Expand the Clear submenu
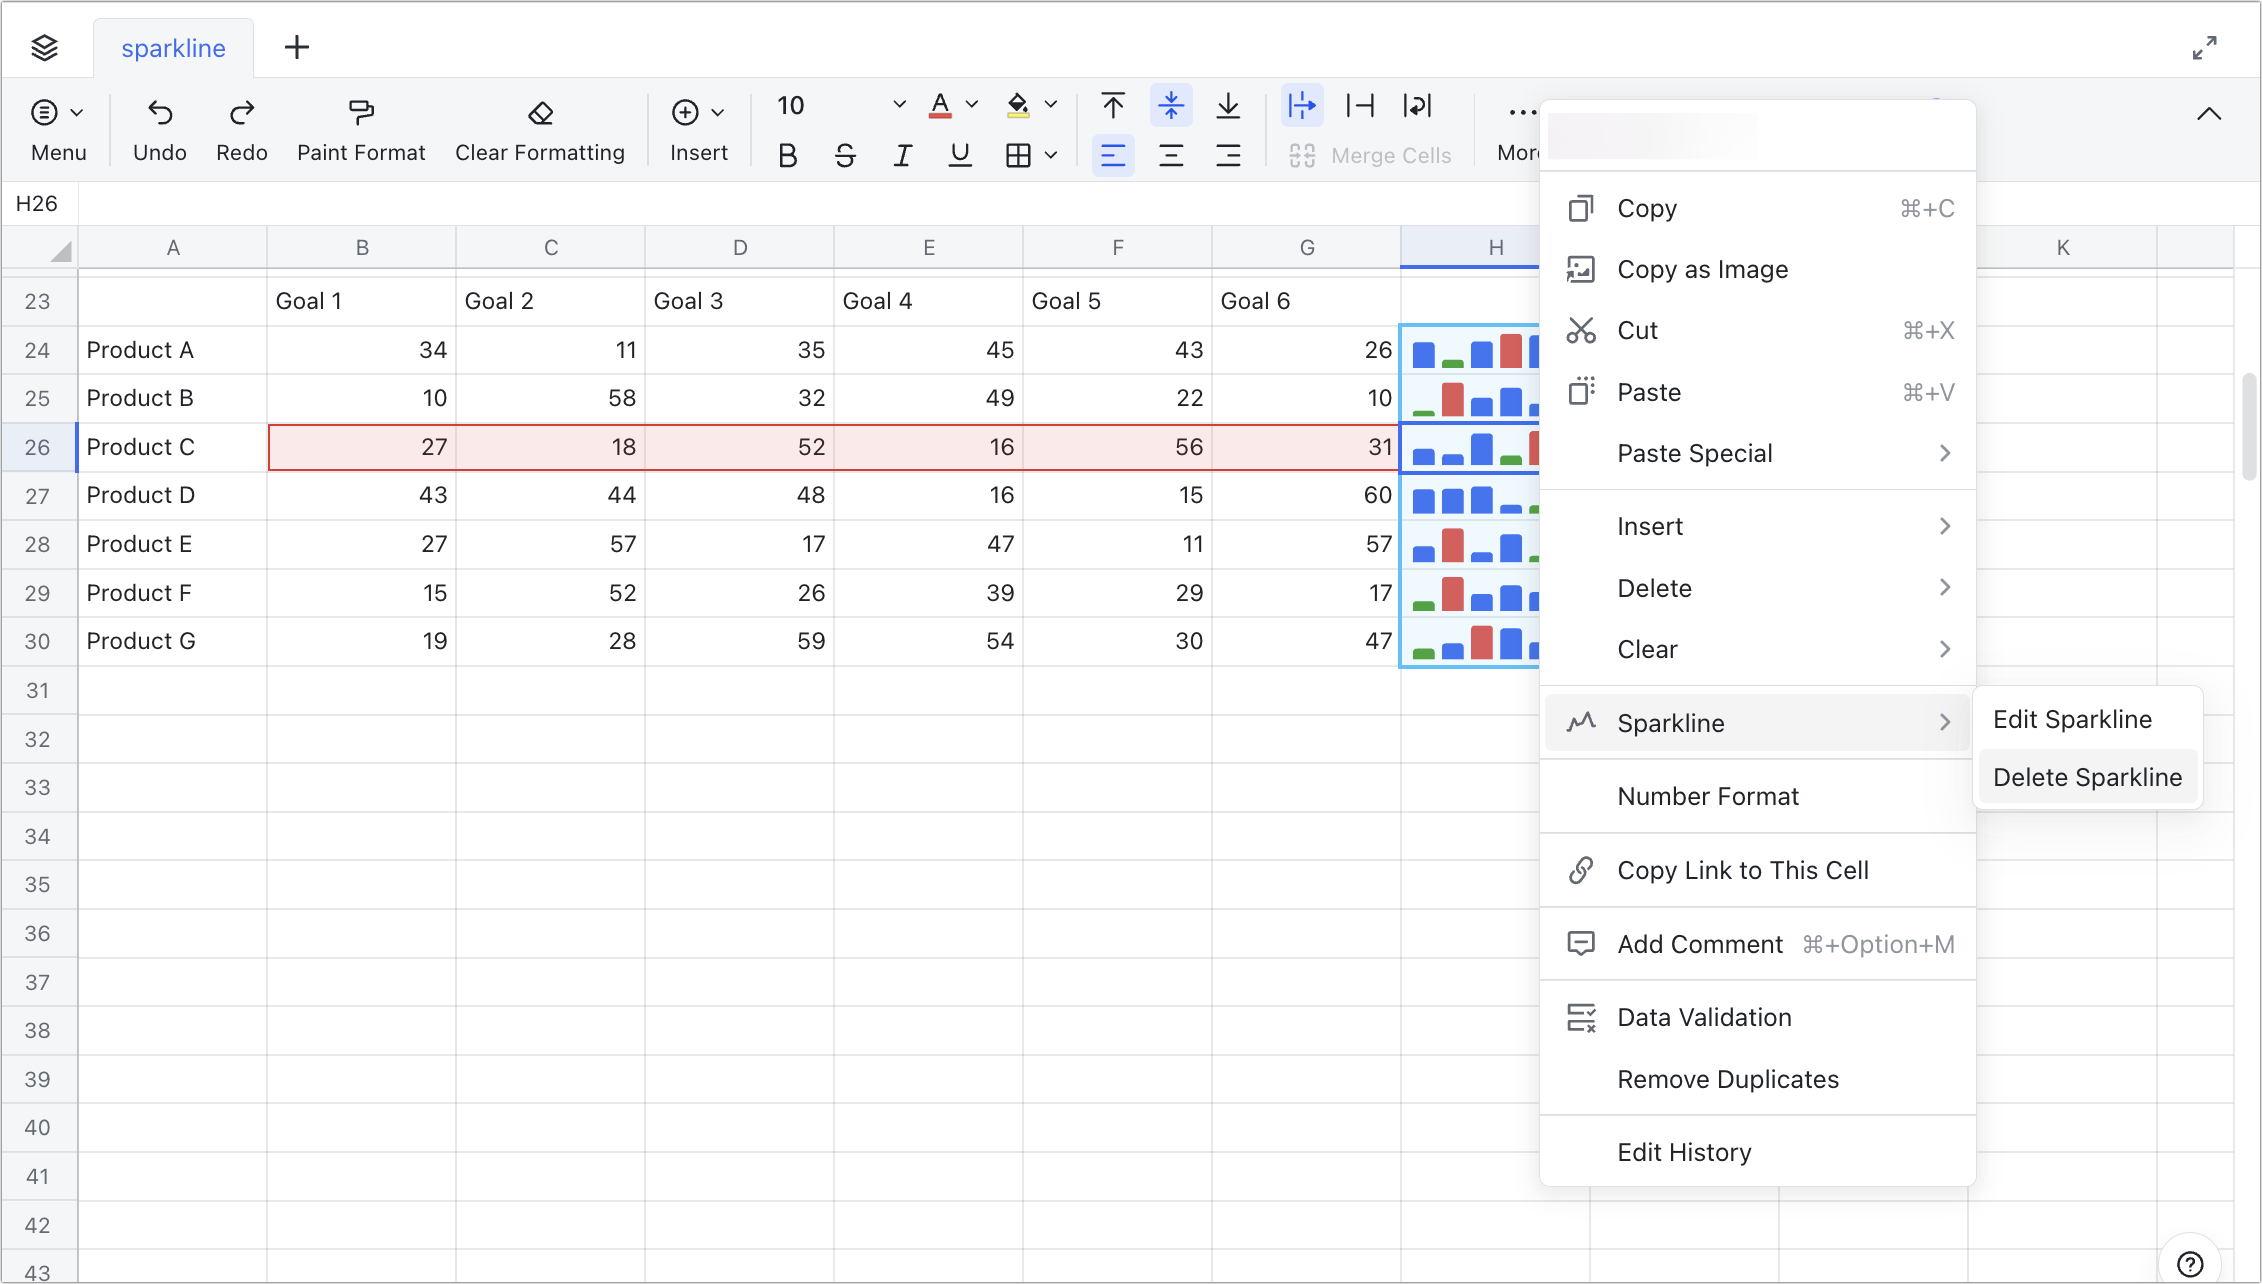This screenshot has height=1284, width=2262. [x=1647, y=648]
